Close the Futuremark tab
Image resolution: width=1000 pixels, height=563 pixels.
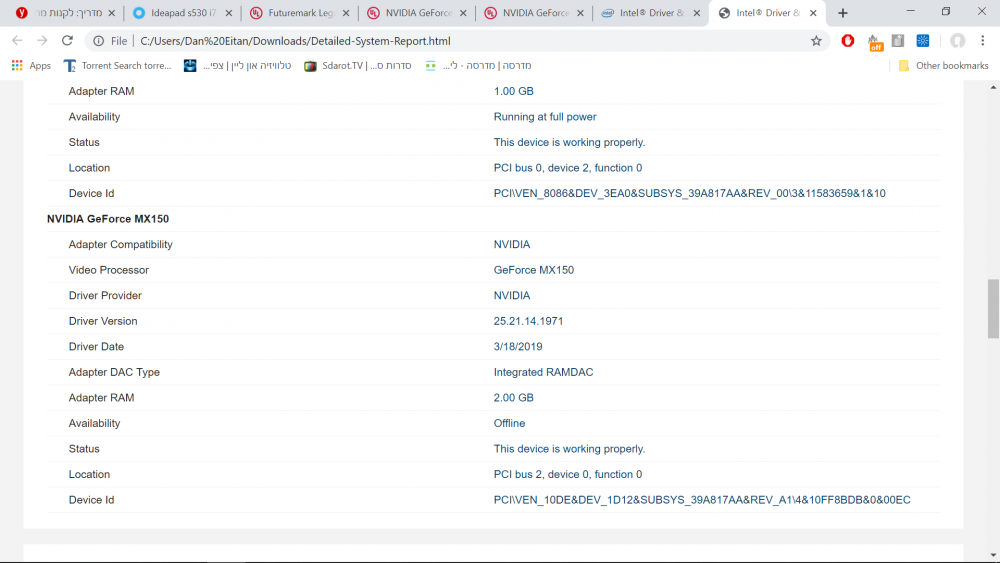pyautogui.click(x=346, y=13)
